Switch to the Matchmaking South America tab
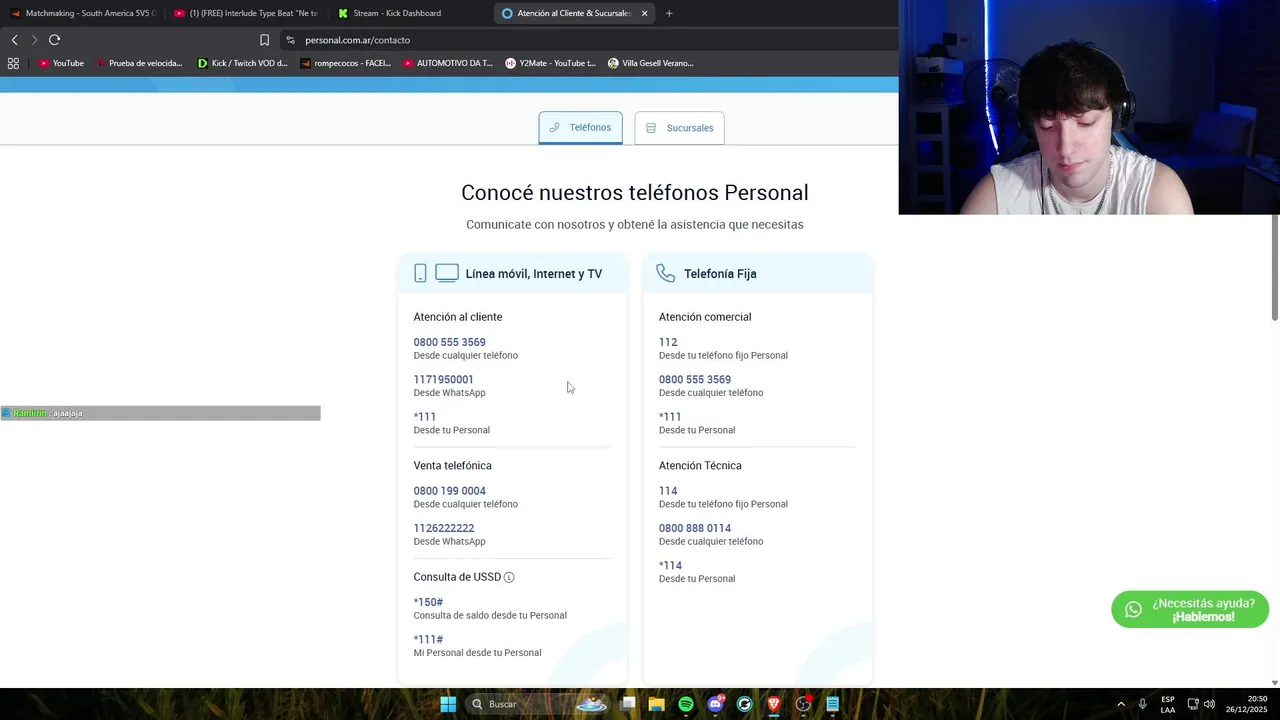The height and width of the screenshot is (720, 1280). click(82, 13)
